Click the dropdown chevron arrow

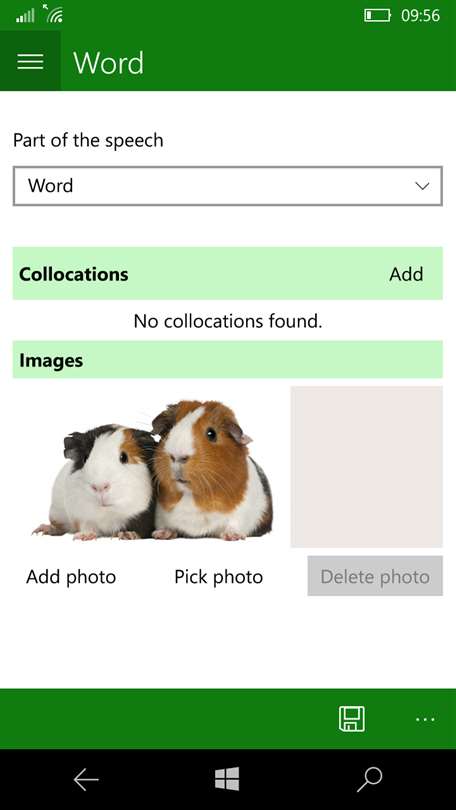click(422, 186)
